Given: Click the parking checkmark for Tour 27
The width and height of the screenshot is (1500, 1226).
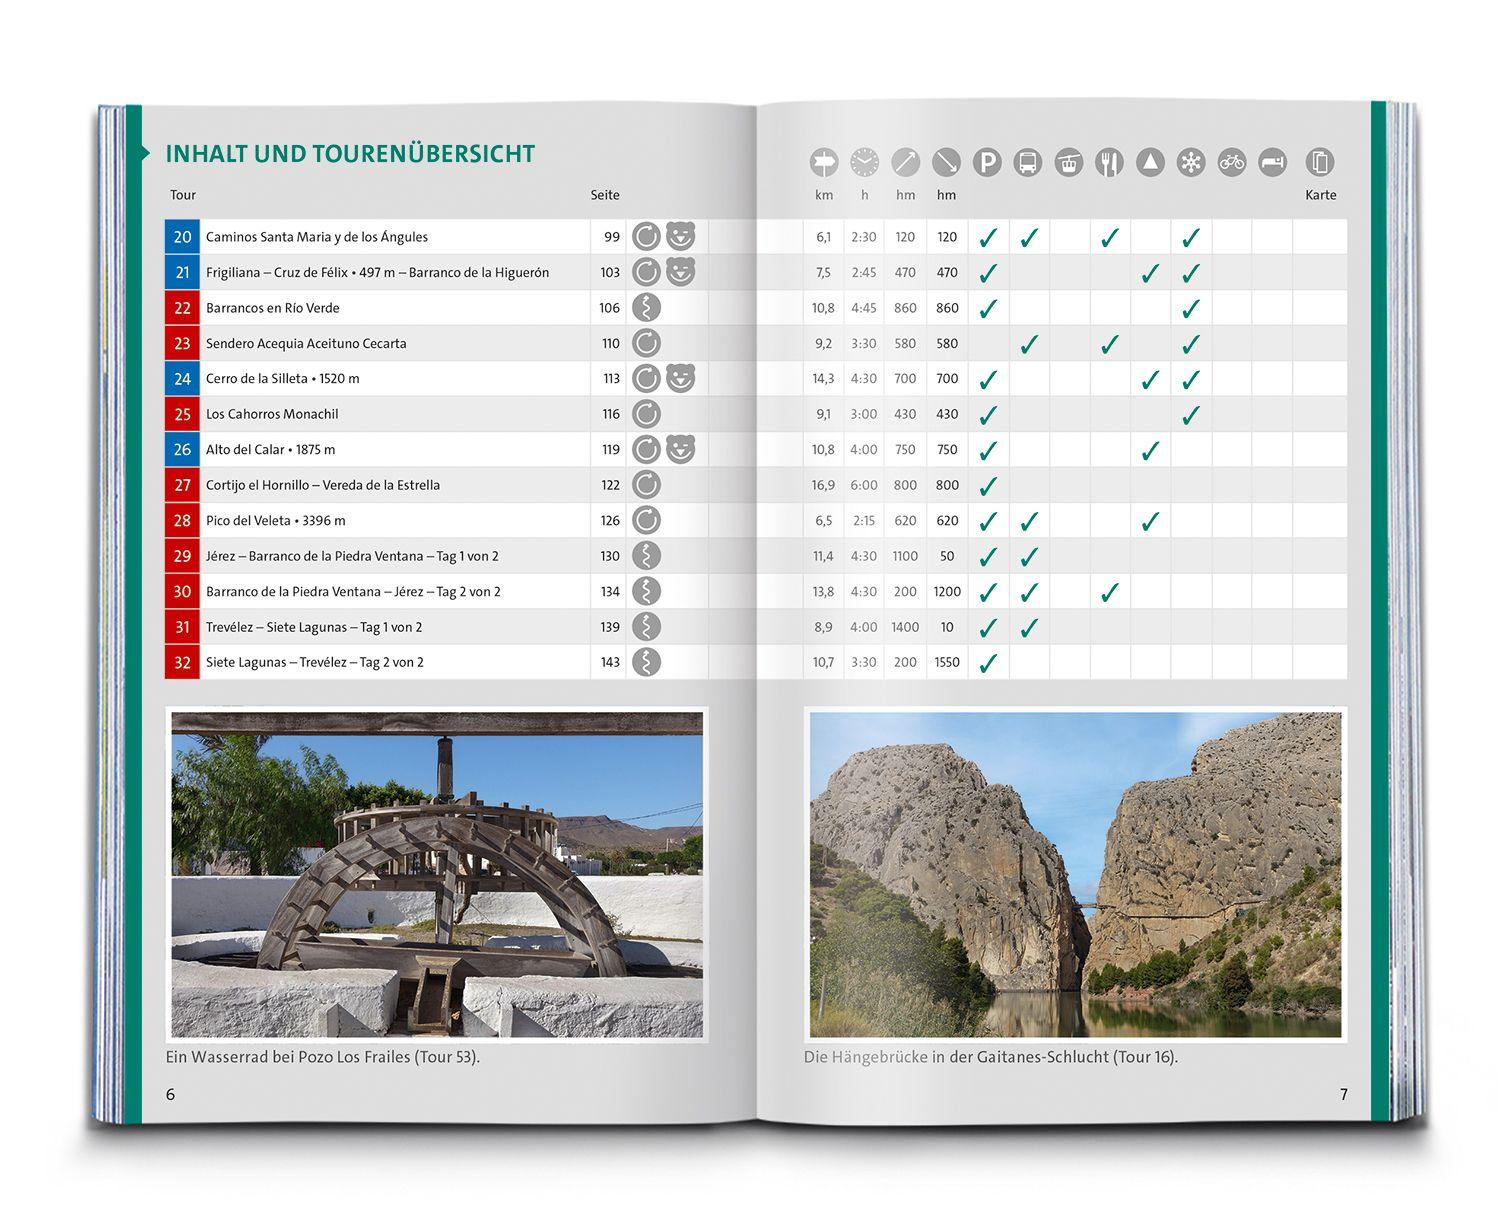Looking at the screenshot, I should coord(988,486).
